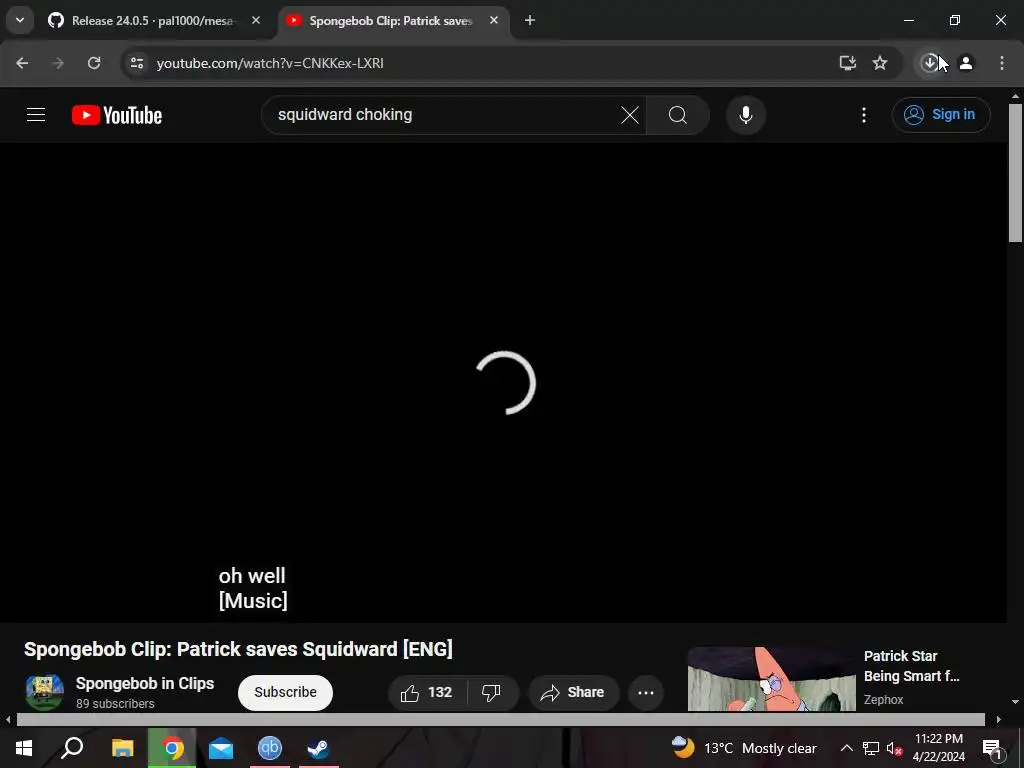Open the Chrome three-dot menu
This screenshot has height=768, width=1024.
(1002, 63)
